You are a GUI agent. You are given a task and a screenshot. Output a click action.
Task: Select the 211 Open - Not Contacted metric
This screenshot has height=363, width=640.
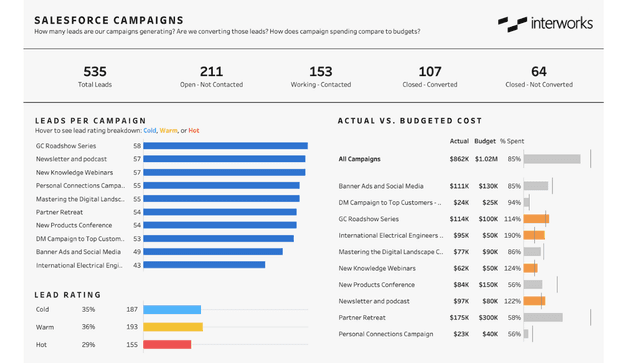pyautogui.click(x=211, y=76)
